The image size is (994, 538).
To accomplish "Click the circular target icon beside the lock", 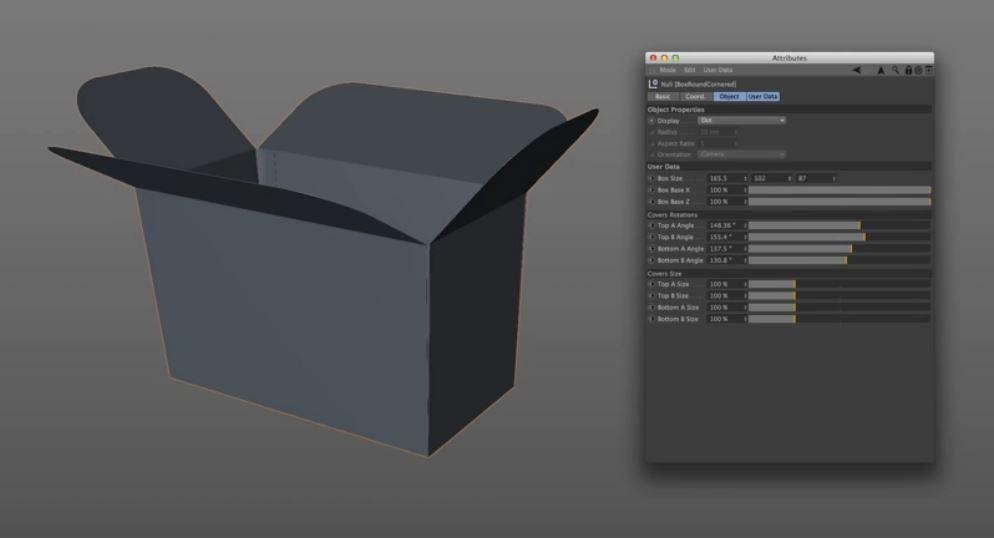I will pyautogui.click(x=917, y=70).
